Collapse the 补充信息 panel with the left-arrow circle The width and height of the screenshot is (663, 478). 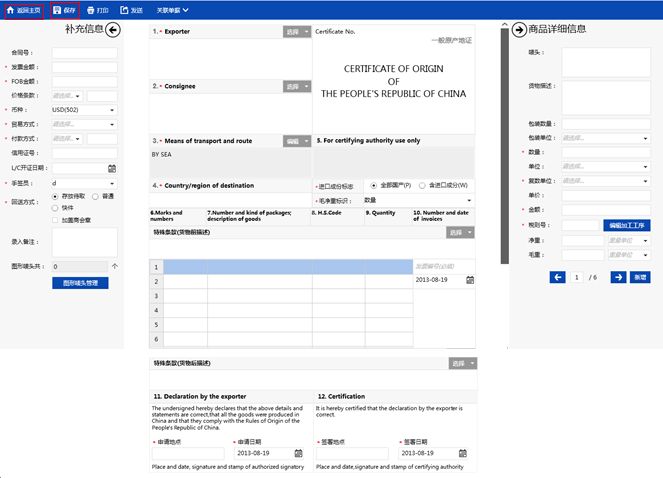(x=113, y=30)
